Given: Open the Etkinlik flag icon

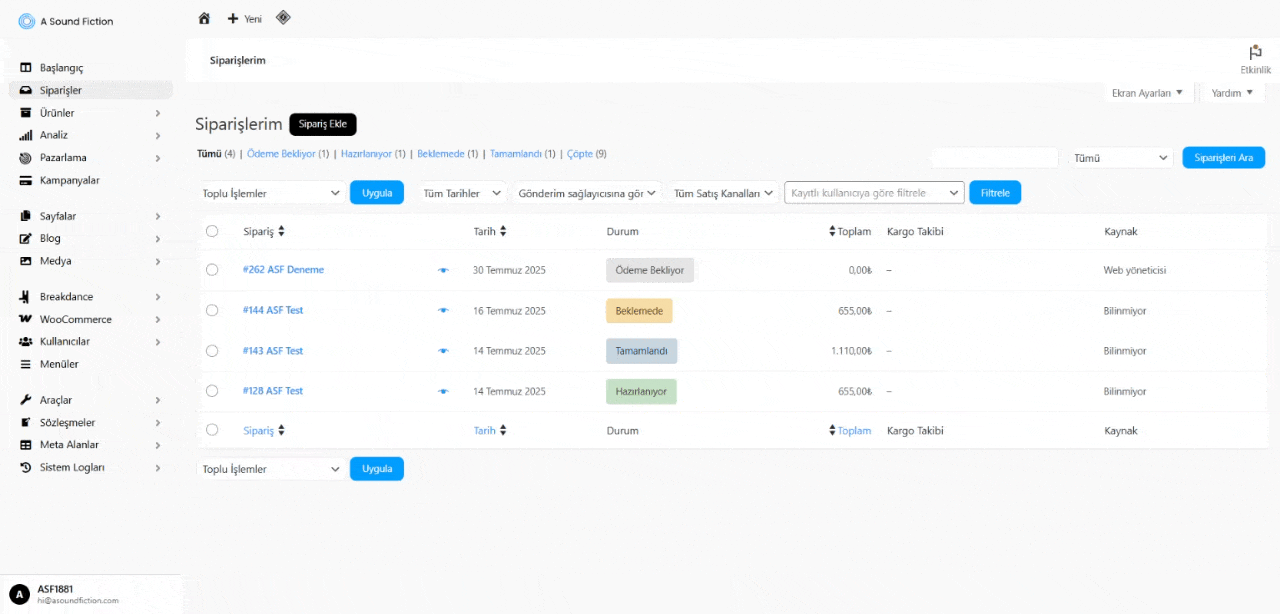Looking at the screenshot, I should click(x=1255, y=52).
